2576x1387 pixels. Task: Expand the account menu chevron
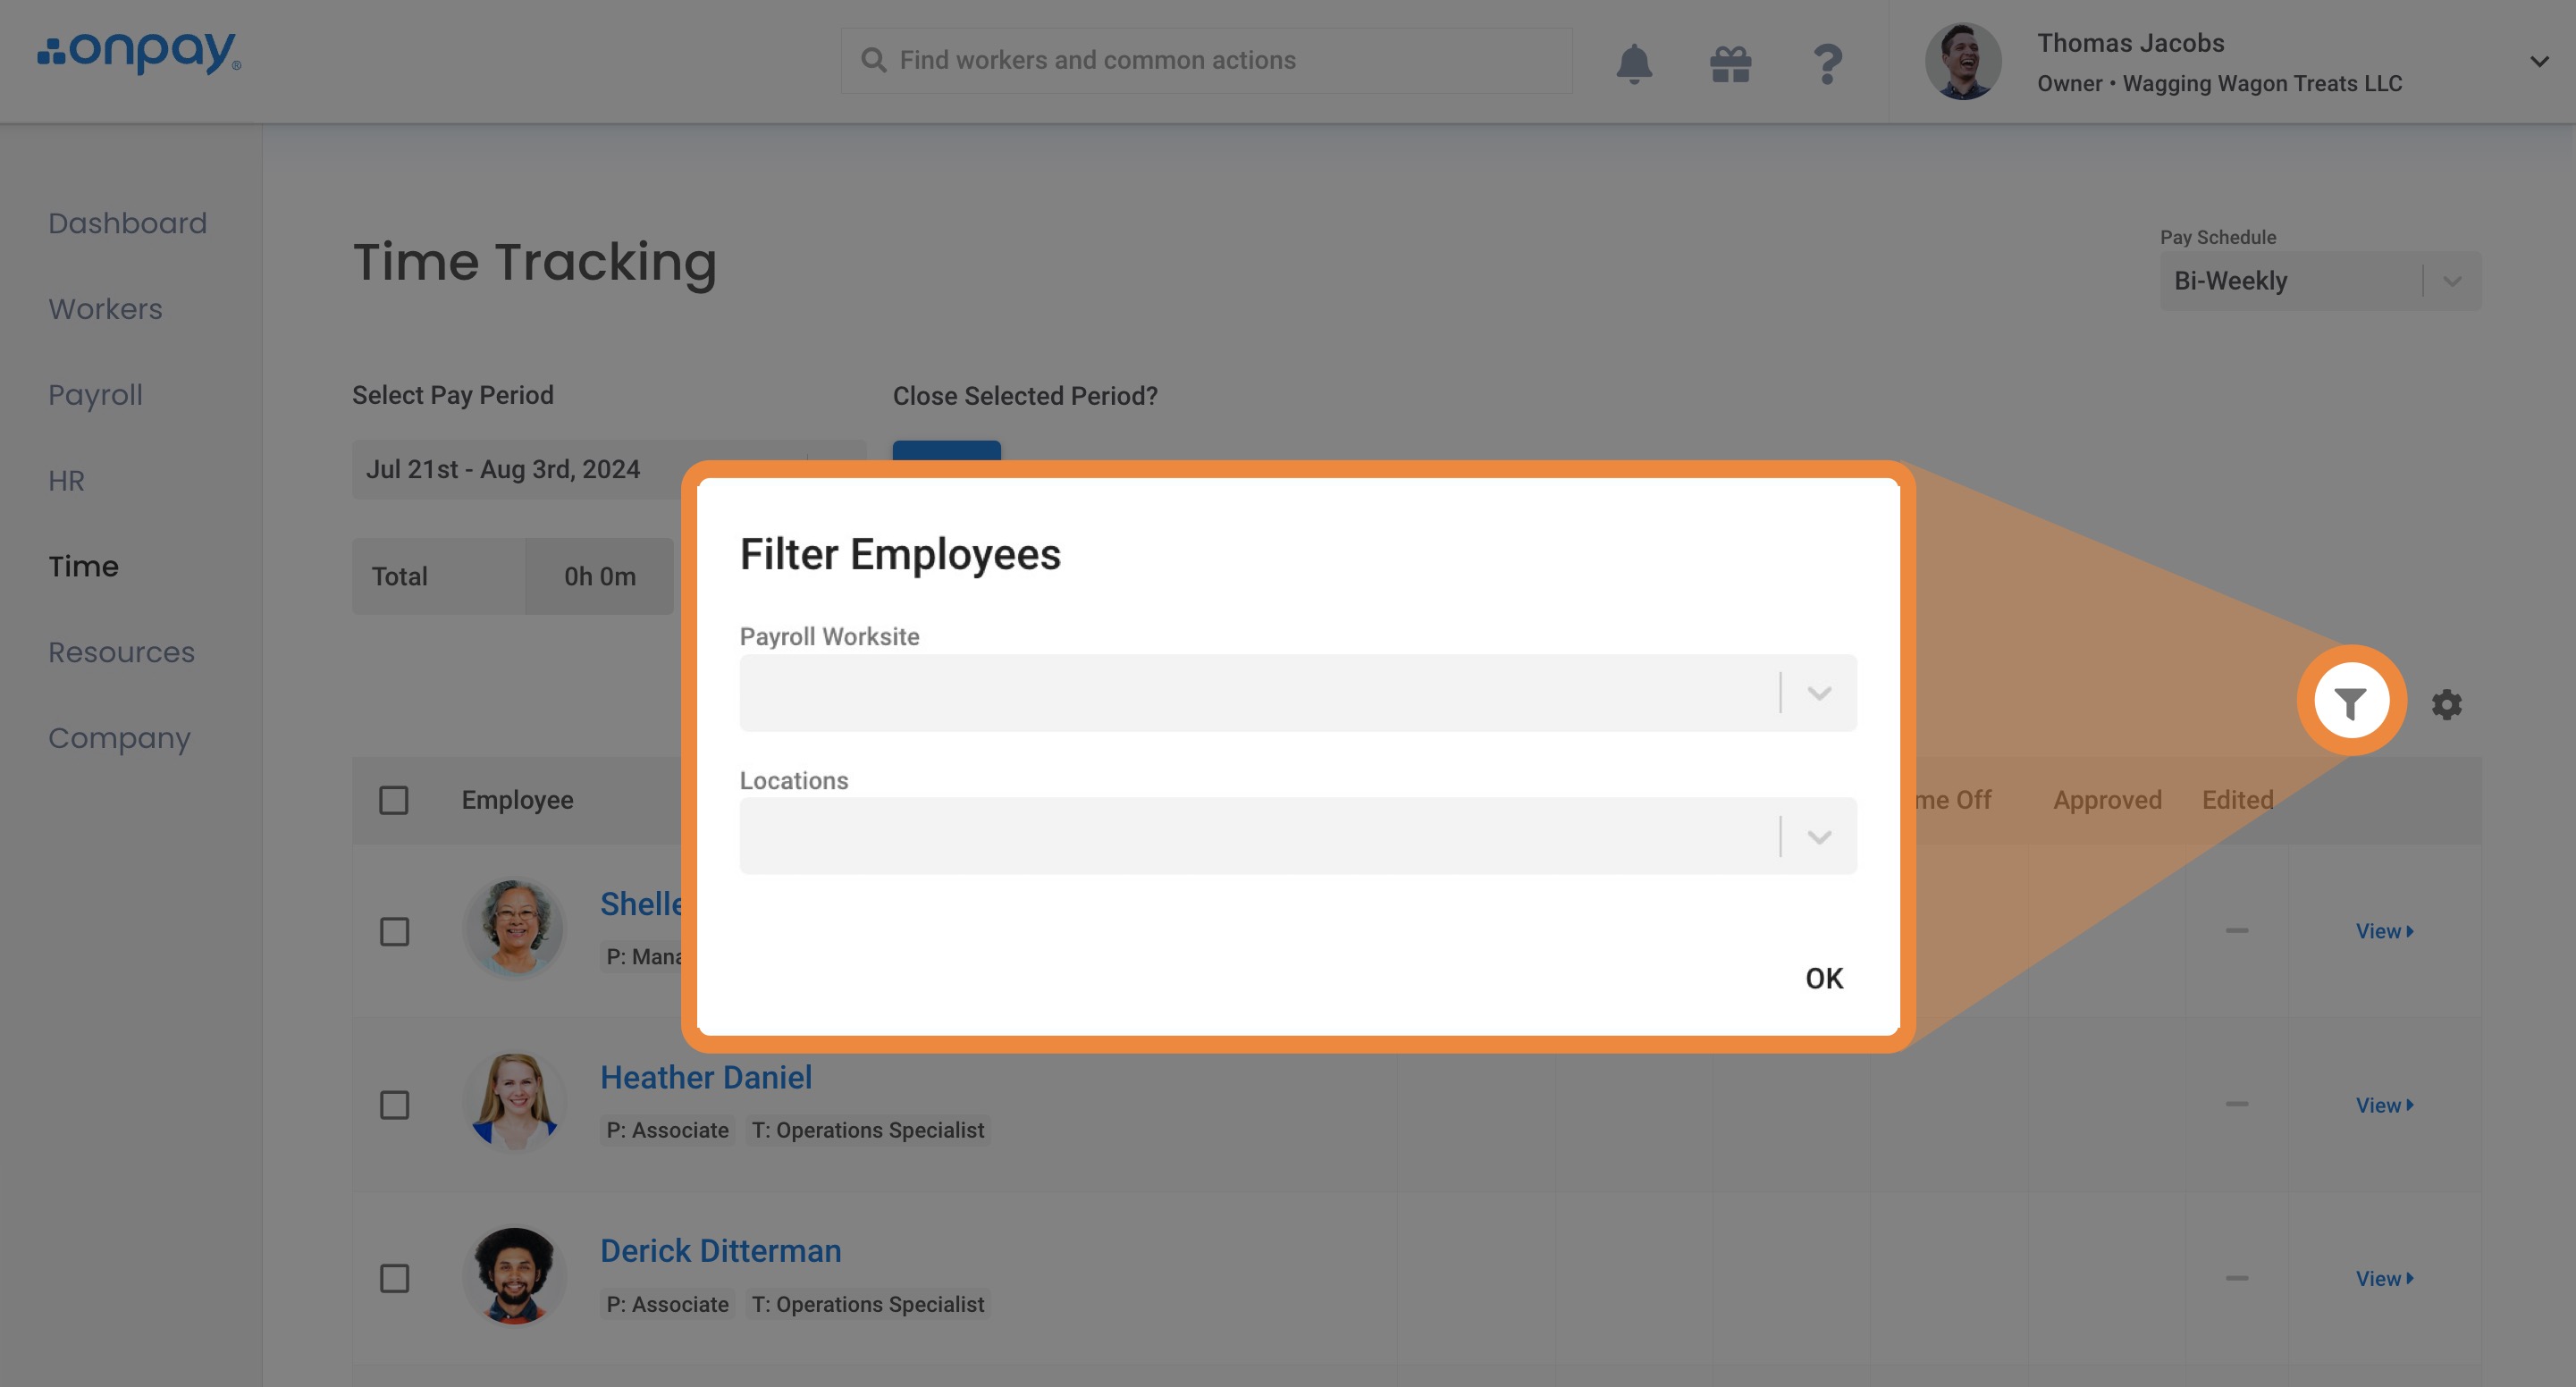point(2539,62)
